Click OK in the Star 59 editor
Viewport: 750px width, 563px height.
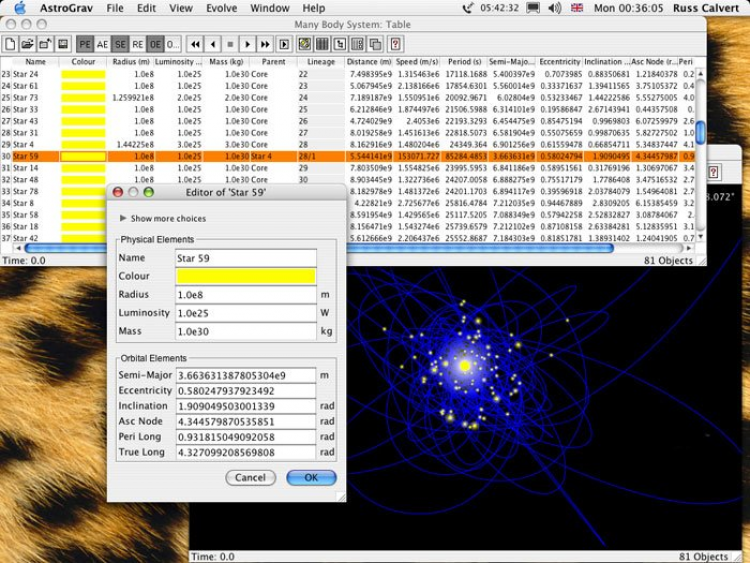point(311,478)
